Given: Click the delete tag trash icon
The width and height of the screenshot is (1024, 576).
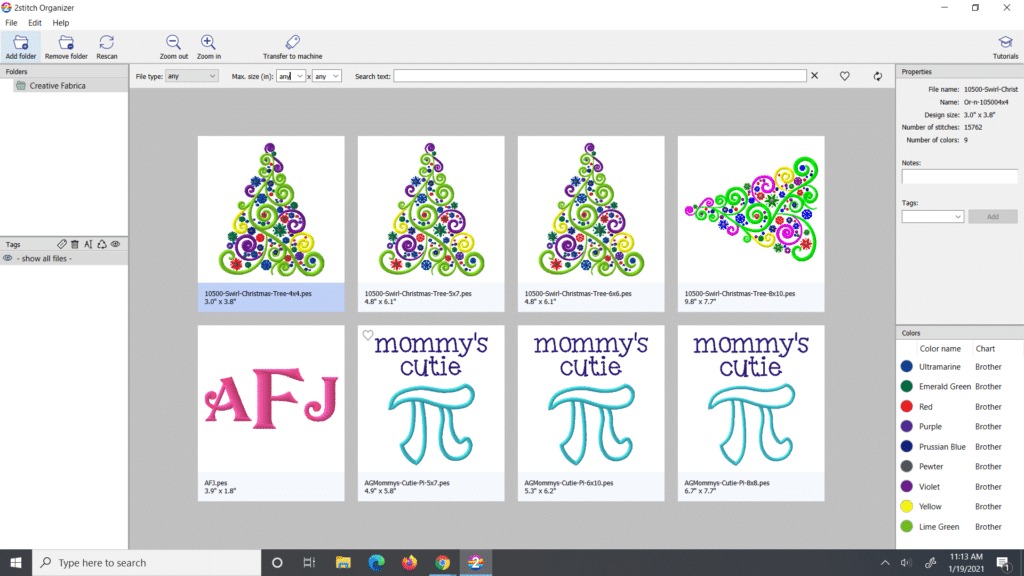Looking at the screenshot, I should point(74,243).
